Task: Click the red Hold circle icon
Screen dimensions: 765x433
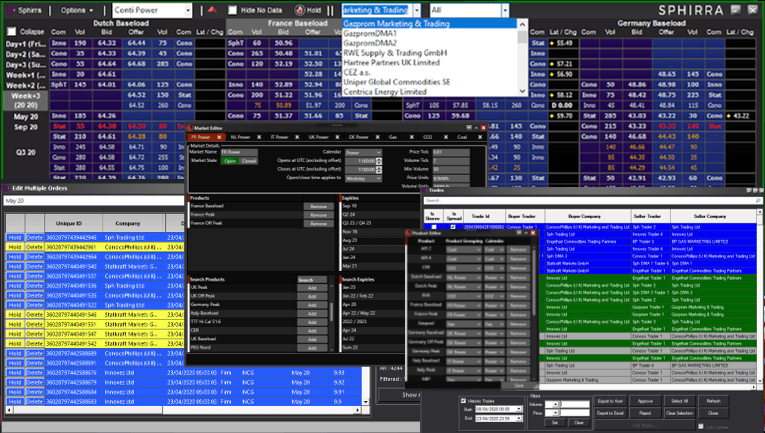Action: (x=299, y=10)
